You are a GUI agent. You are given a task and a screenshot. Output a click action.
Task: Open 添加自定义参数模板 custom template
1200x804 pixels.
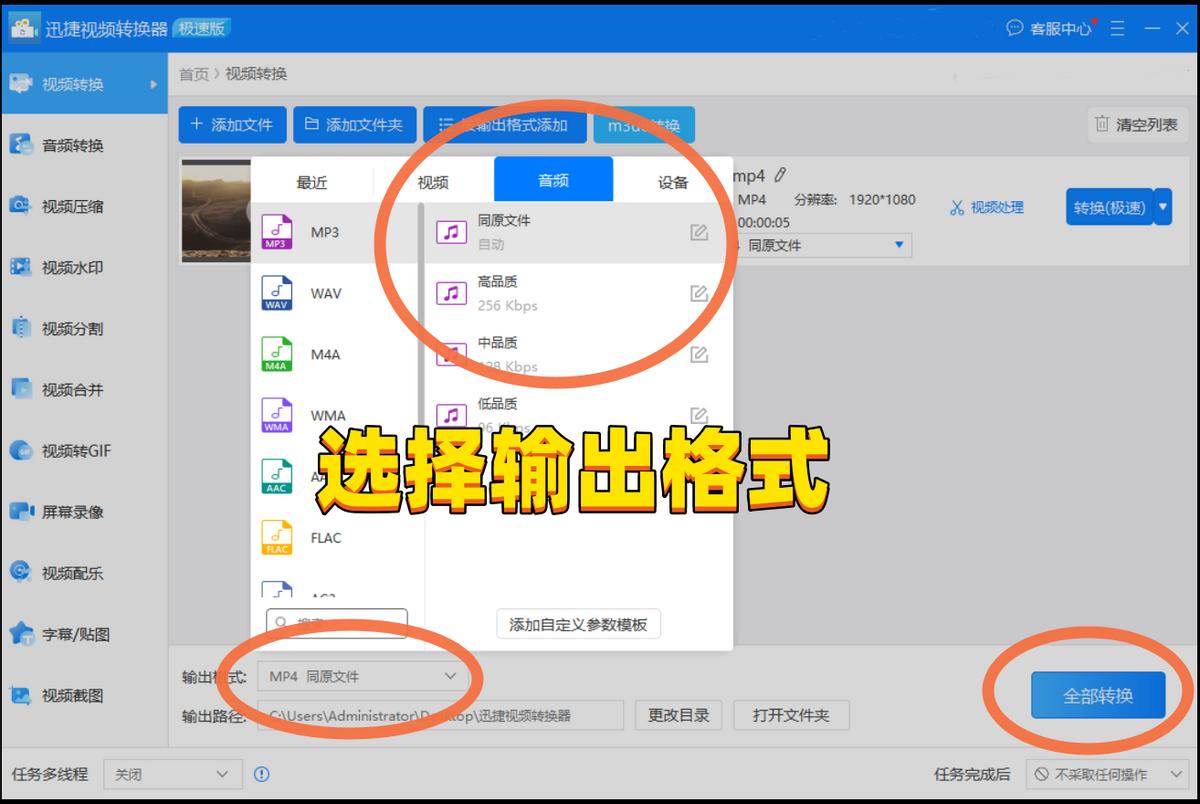point(578,624)
